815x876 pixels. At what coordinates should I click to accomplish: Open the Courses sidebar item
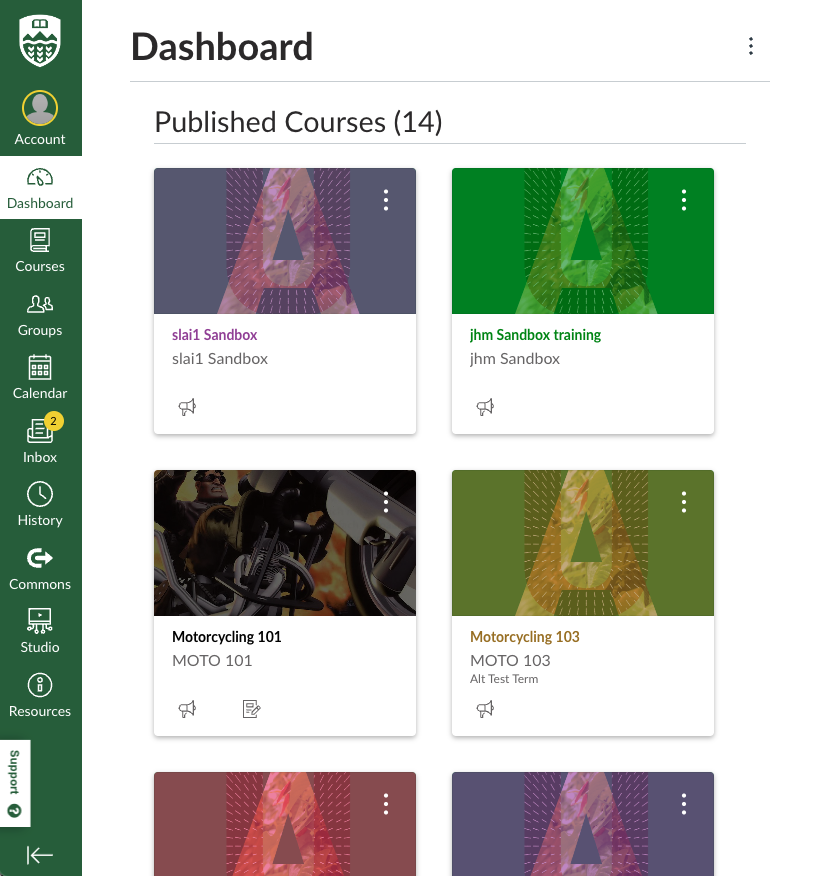tap(40, 250)
